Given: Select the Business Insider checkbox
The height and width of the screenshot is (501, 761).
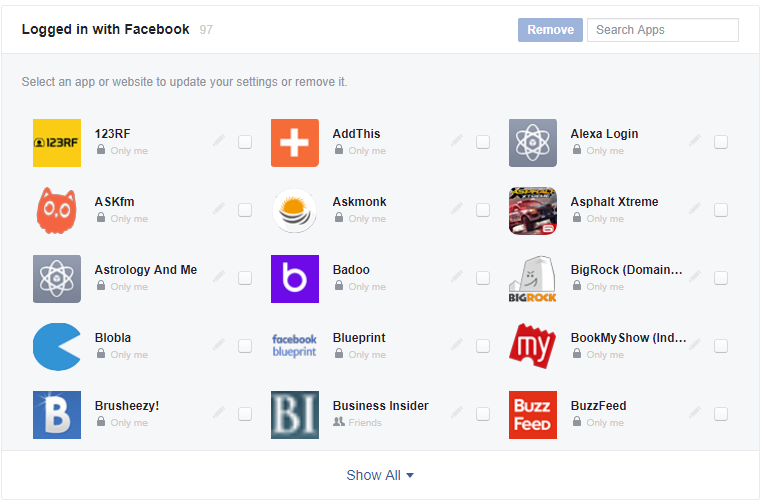Looking at the screenshot, I should [483, 414].
